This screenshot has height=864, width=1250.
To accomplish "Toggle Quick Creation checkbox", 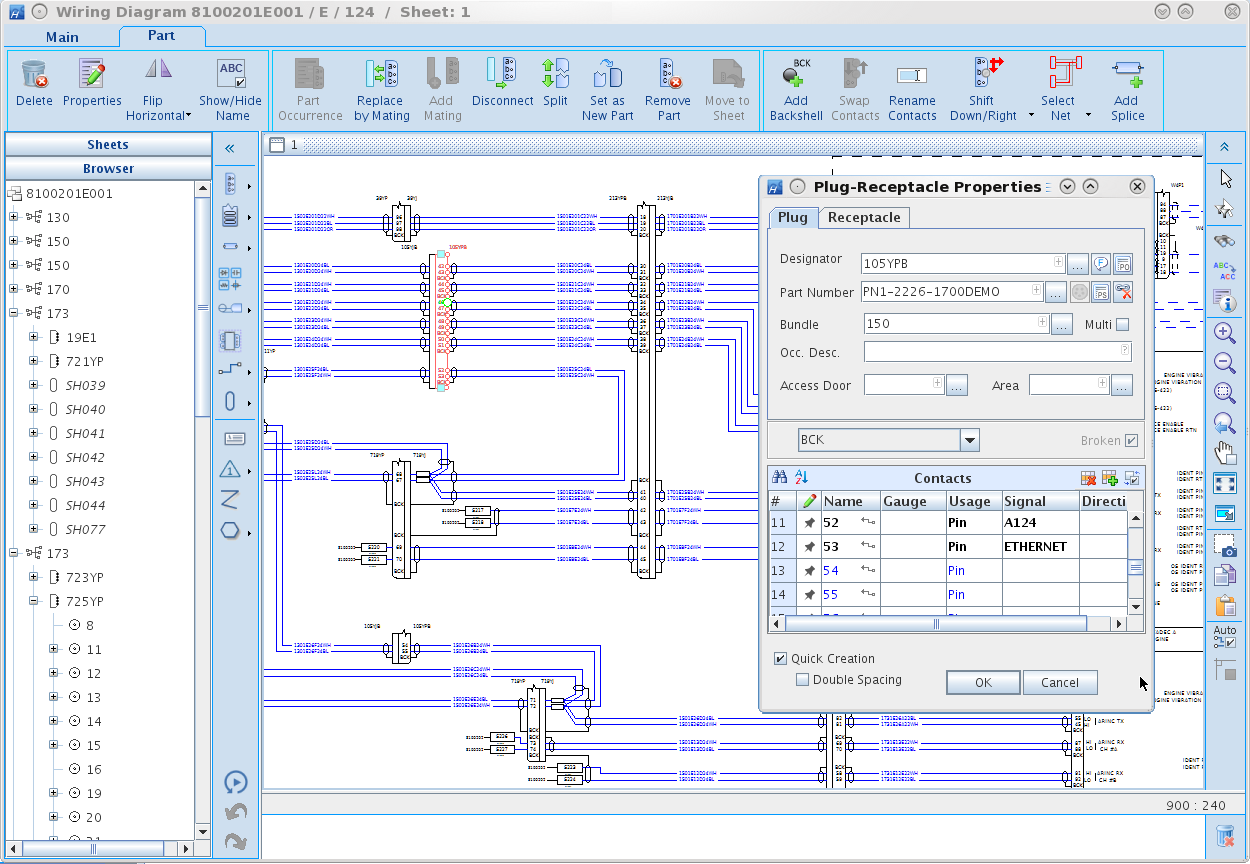I will click(x=780, y=658).
